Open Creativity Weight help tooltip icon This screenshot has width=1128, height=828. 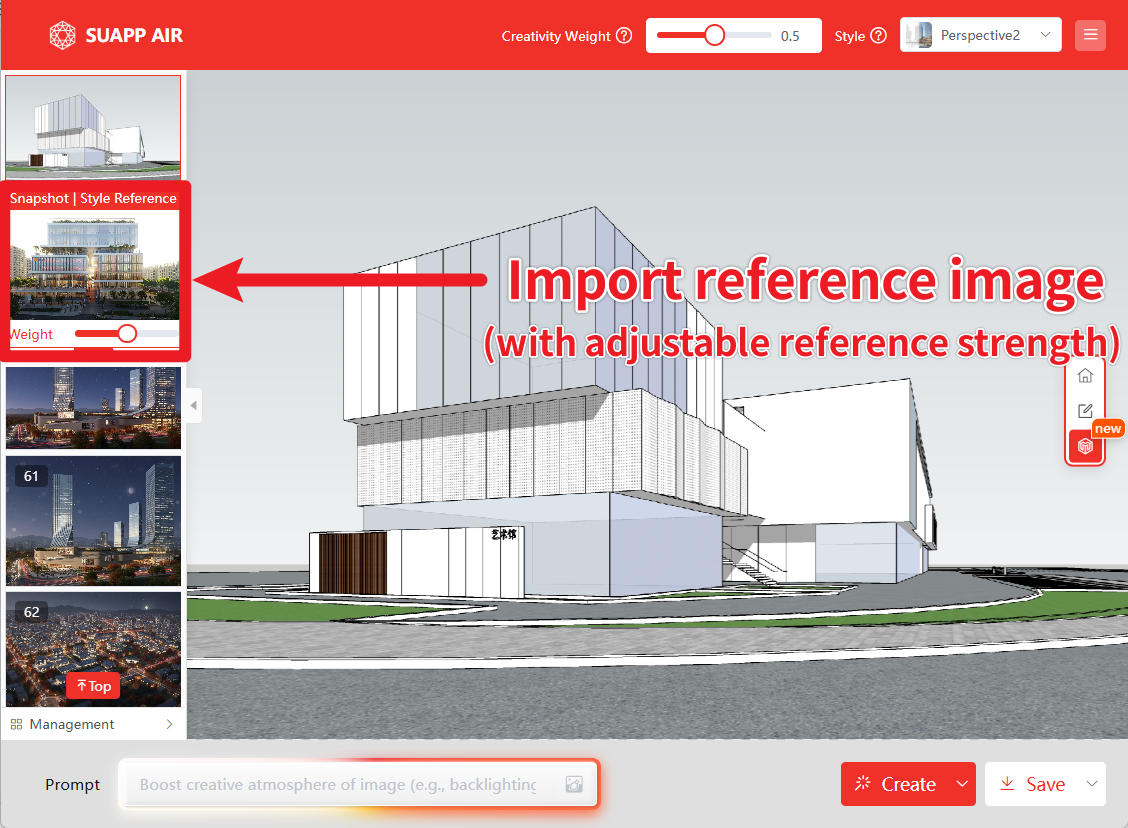[x=624, y=36]
